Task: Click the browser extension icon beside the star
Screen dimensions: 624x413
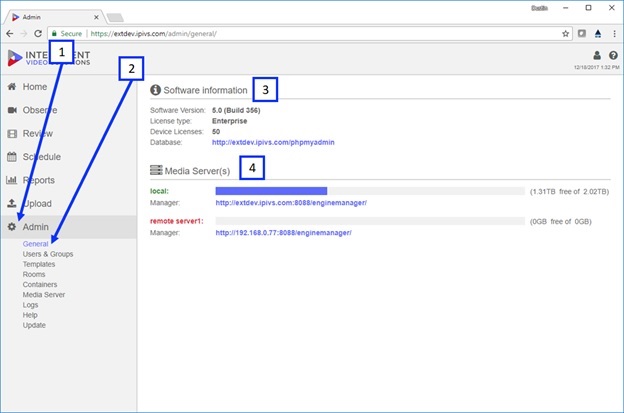Action: point(582,34)
